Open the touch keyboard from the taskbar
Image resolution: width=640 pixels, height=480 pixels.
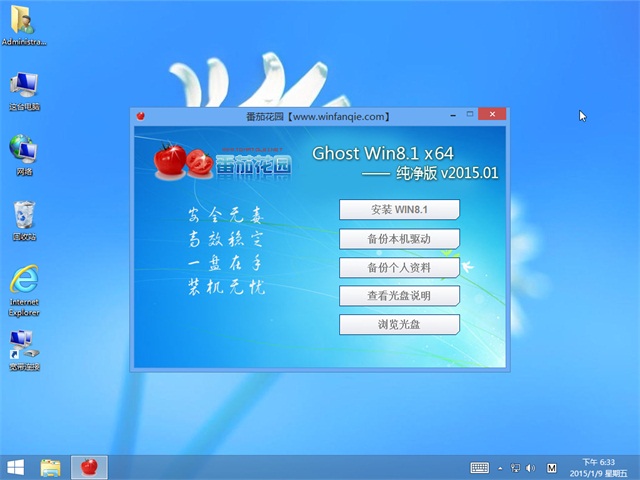[x=480, y=467]
